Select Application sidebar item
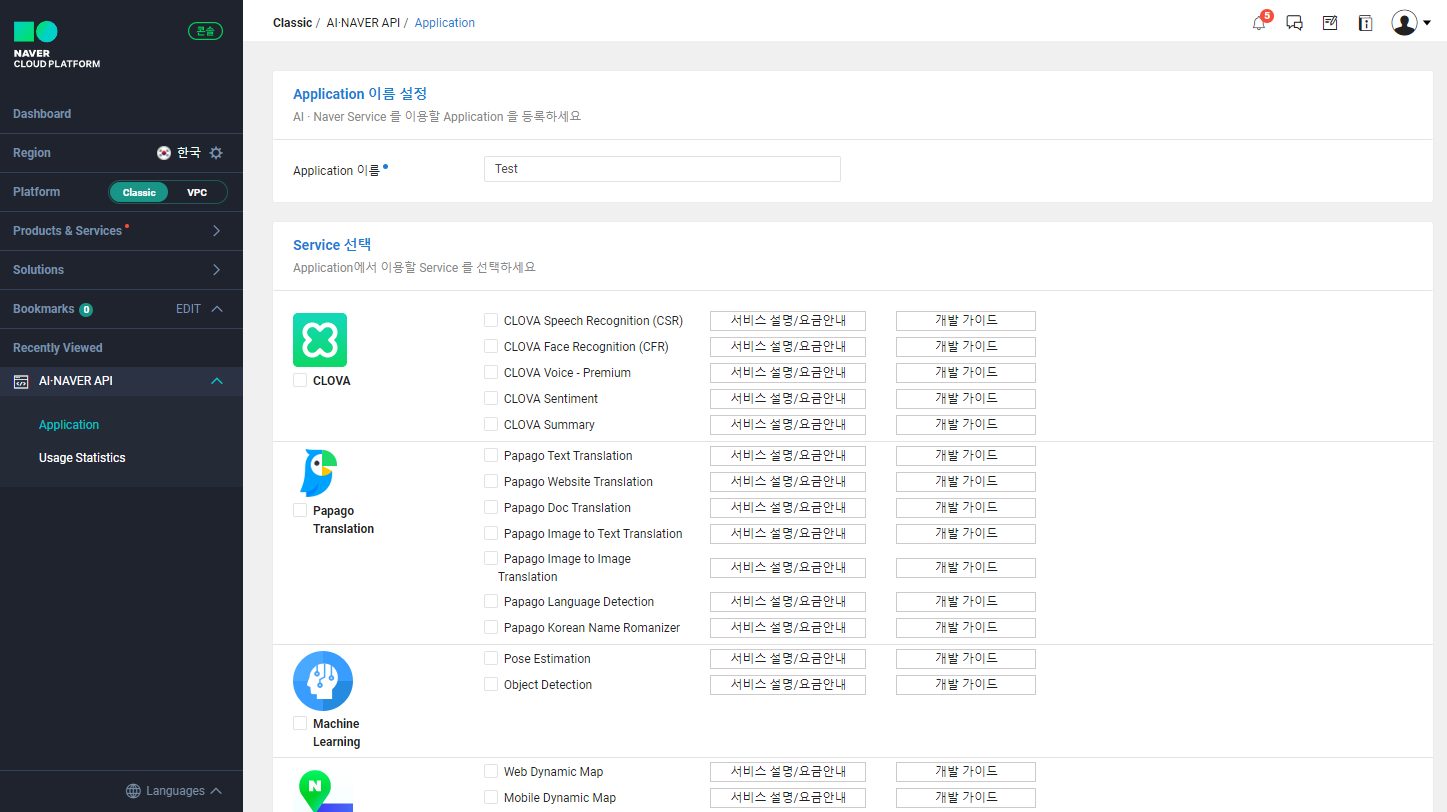The image size is (1447, 812). pos(69,425)
